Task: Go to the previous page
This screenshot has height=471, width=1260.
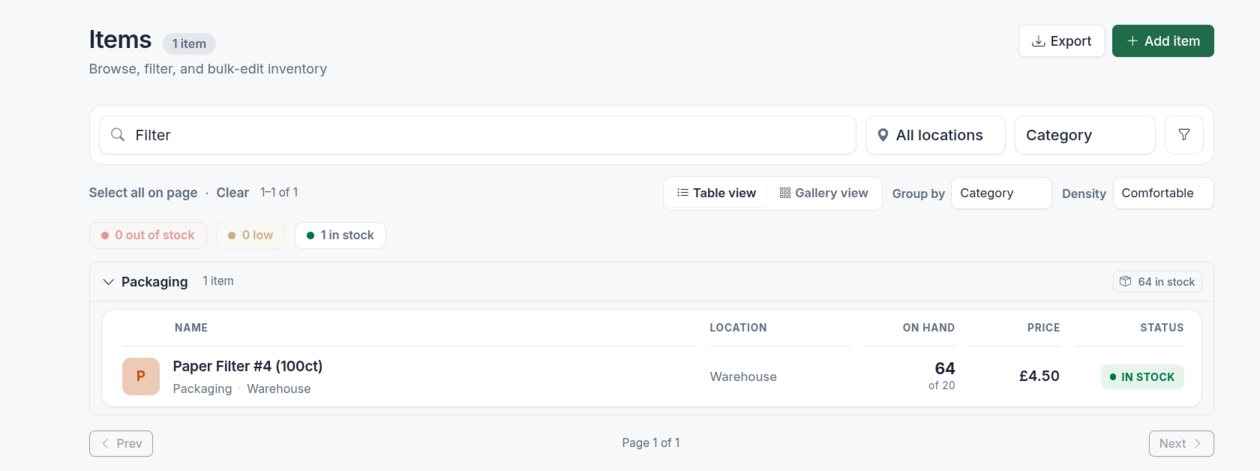Action: 121,443
